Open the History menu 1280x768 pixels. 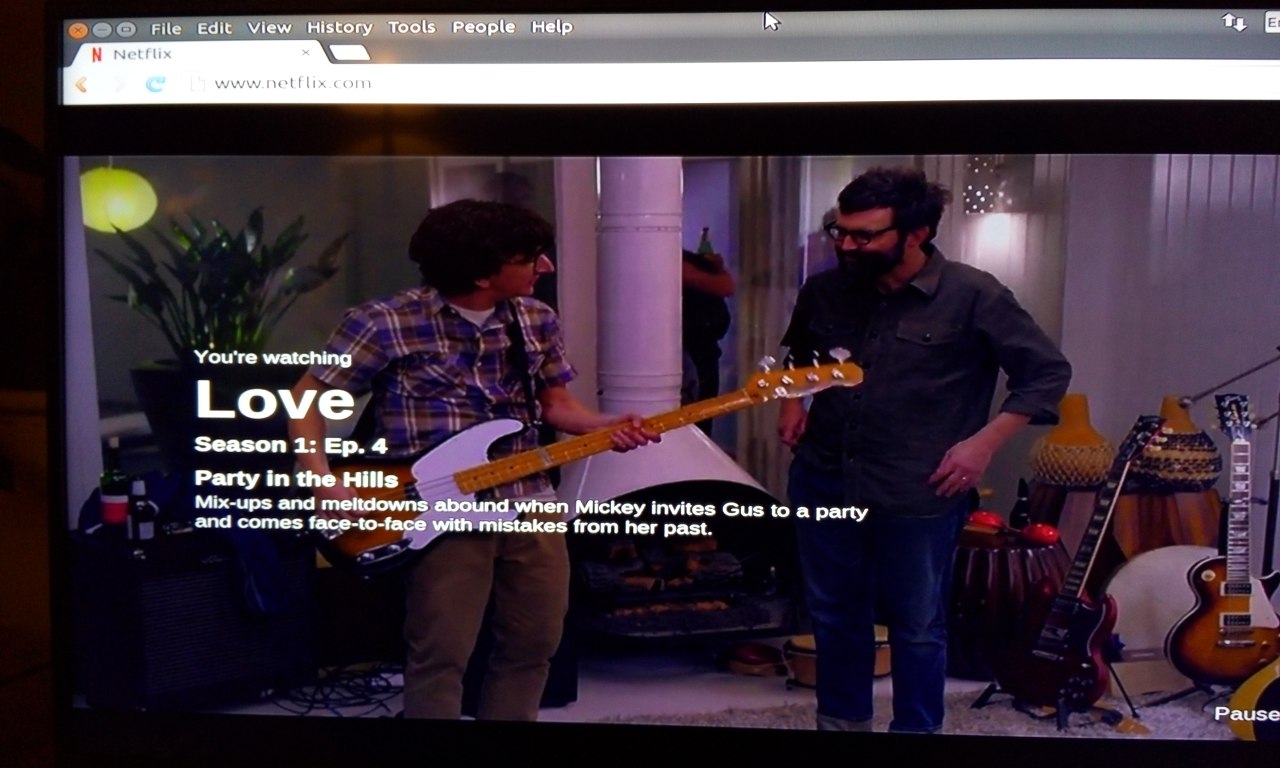pos(339,28)
